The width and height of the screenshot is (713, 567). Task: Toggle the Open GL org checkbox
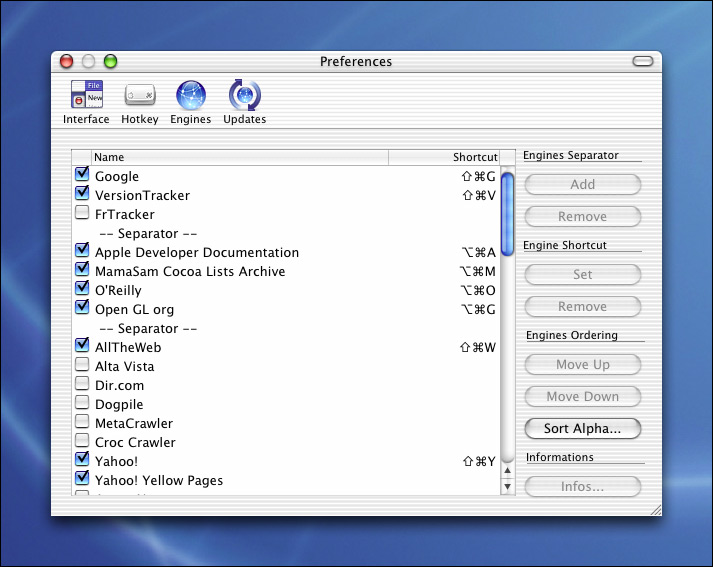coord(82,307)
